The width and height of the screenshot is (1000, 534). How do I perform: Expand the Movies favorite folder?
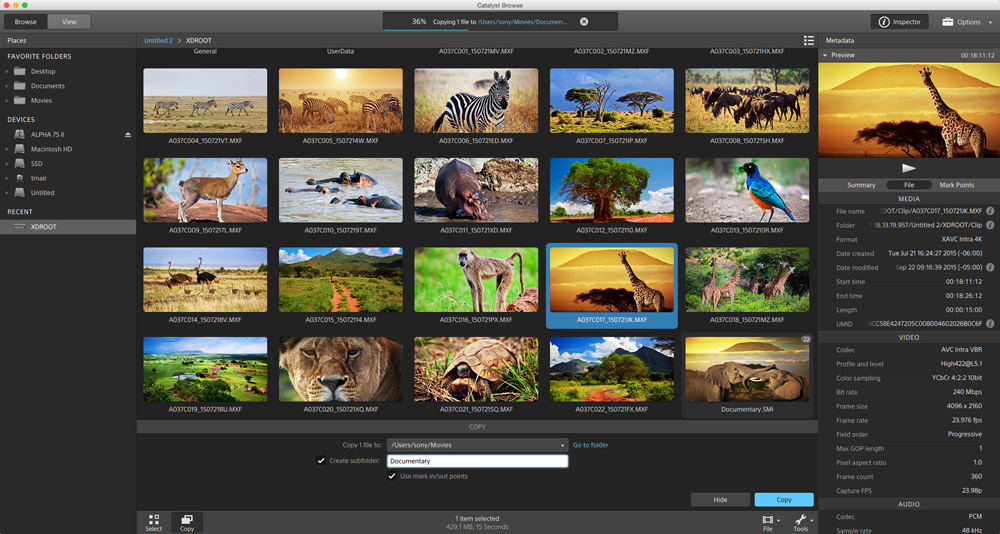7,100
